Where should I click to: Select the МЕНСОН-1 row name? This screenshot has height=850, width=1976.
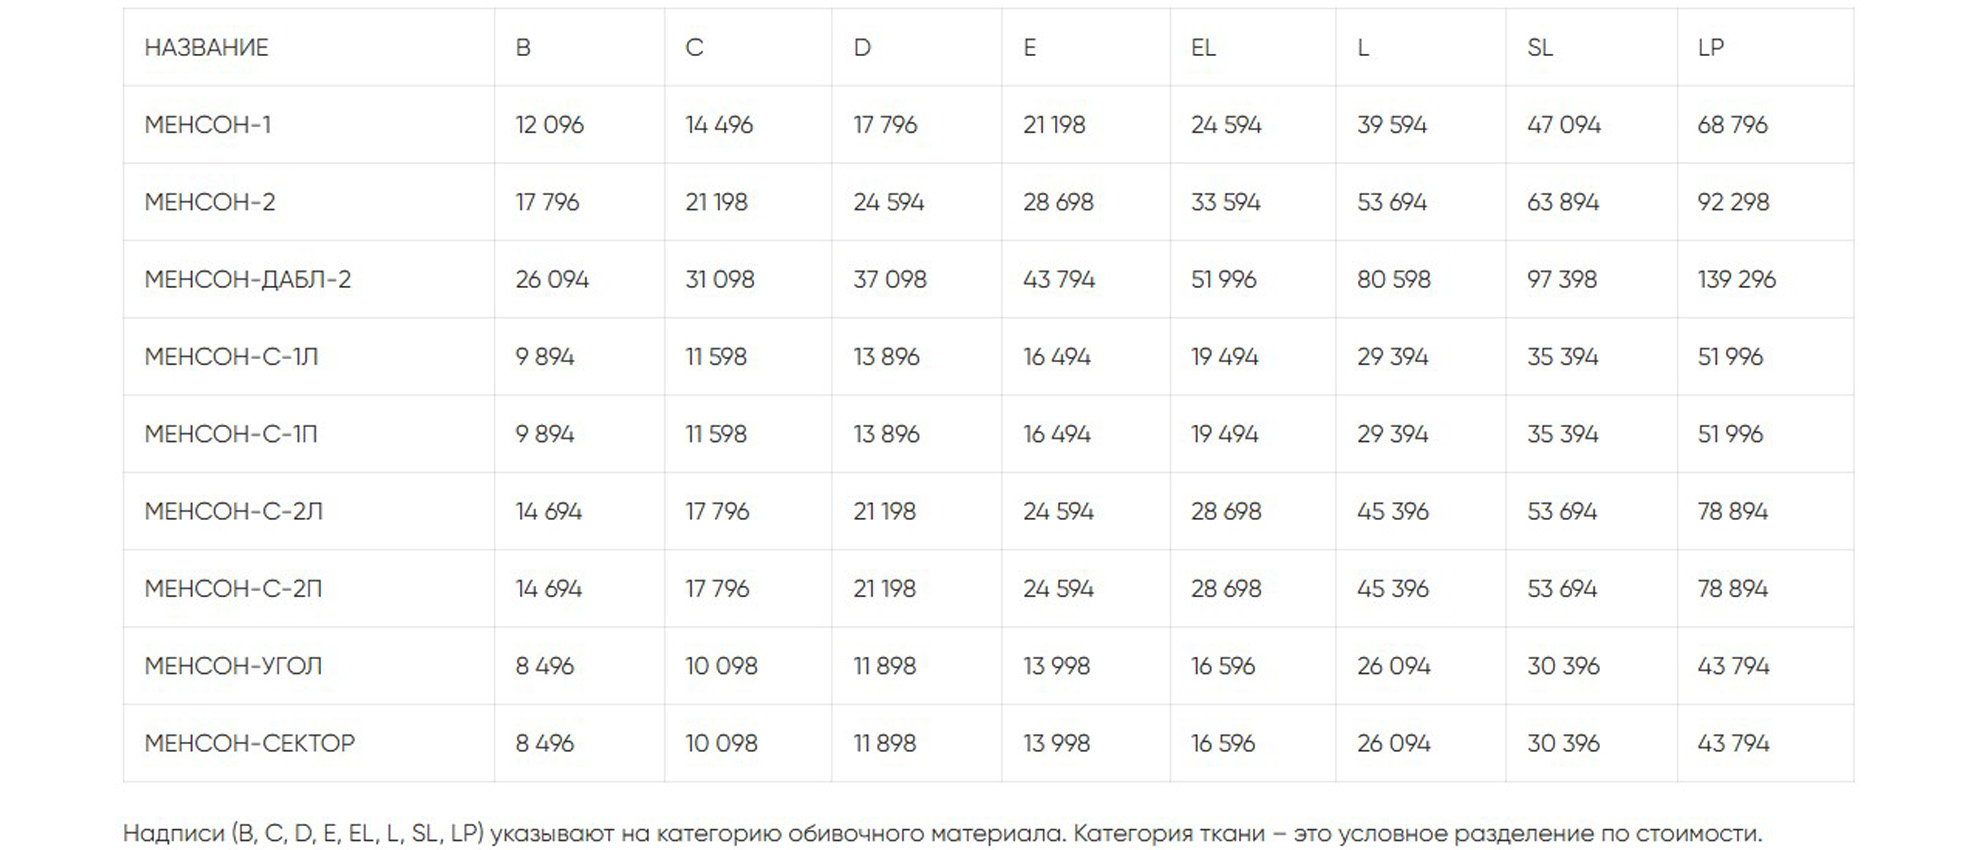point(208,125)
